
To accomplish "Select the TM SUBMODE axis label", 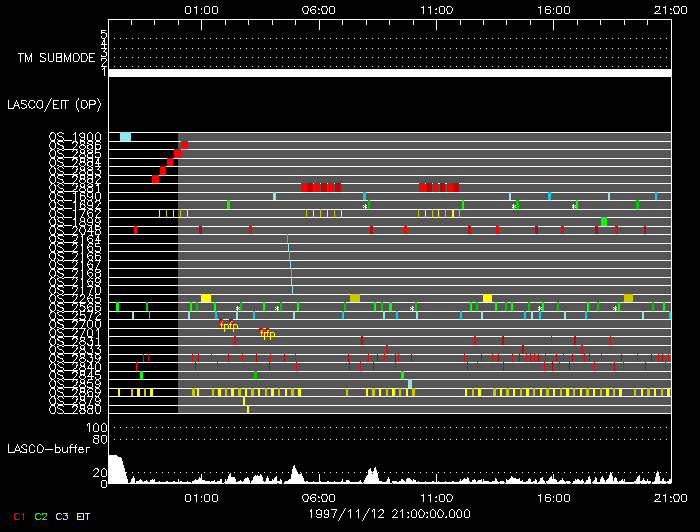I will 56,57.
